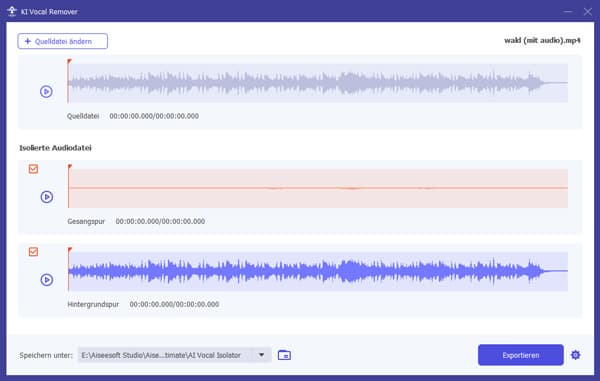Open export settings gear icon

click(575, 355)
